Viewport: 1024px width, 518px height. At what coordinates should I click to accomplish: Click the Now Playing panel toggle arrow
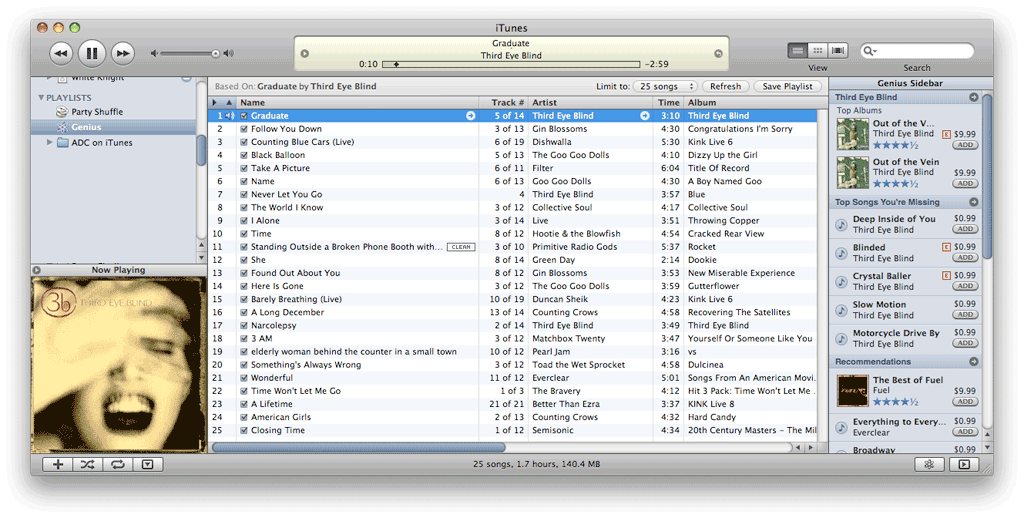[37, 270]
